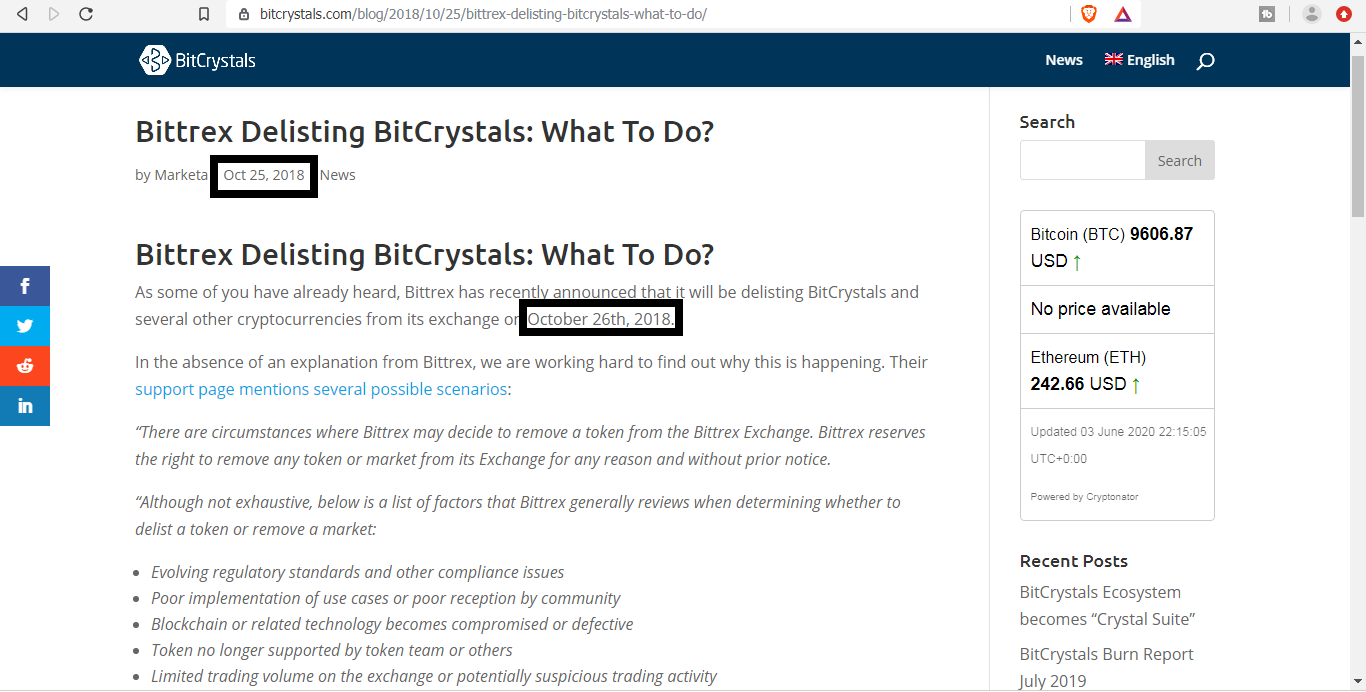Click the padlock site security icon

[x=243, y=15]
